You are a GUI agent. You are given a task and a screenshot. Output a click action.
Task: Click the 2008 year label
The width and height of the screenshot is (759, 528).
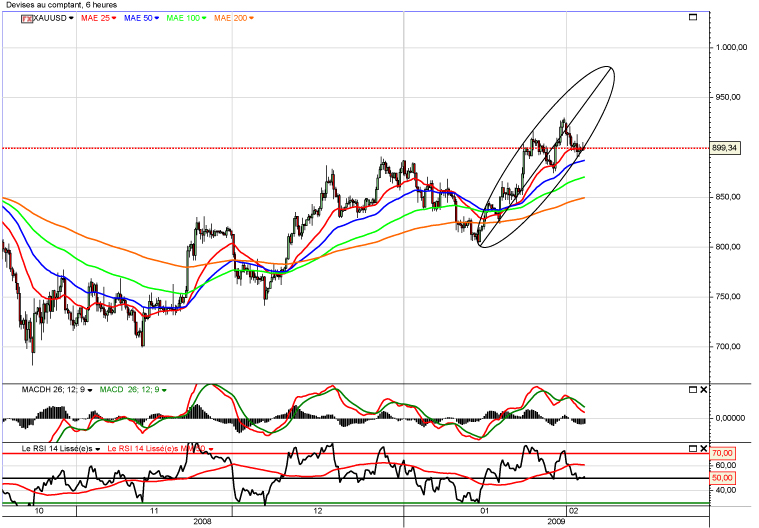[202, 522]
